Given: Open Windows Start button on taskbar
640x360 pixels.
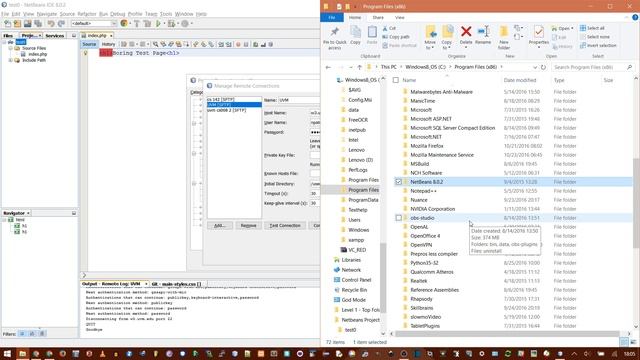Looking at the screenshot, I should point(8,353).
